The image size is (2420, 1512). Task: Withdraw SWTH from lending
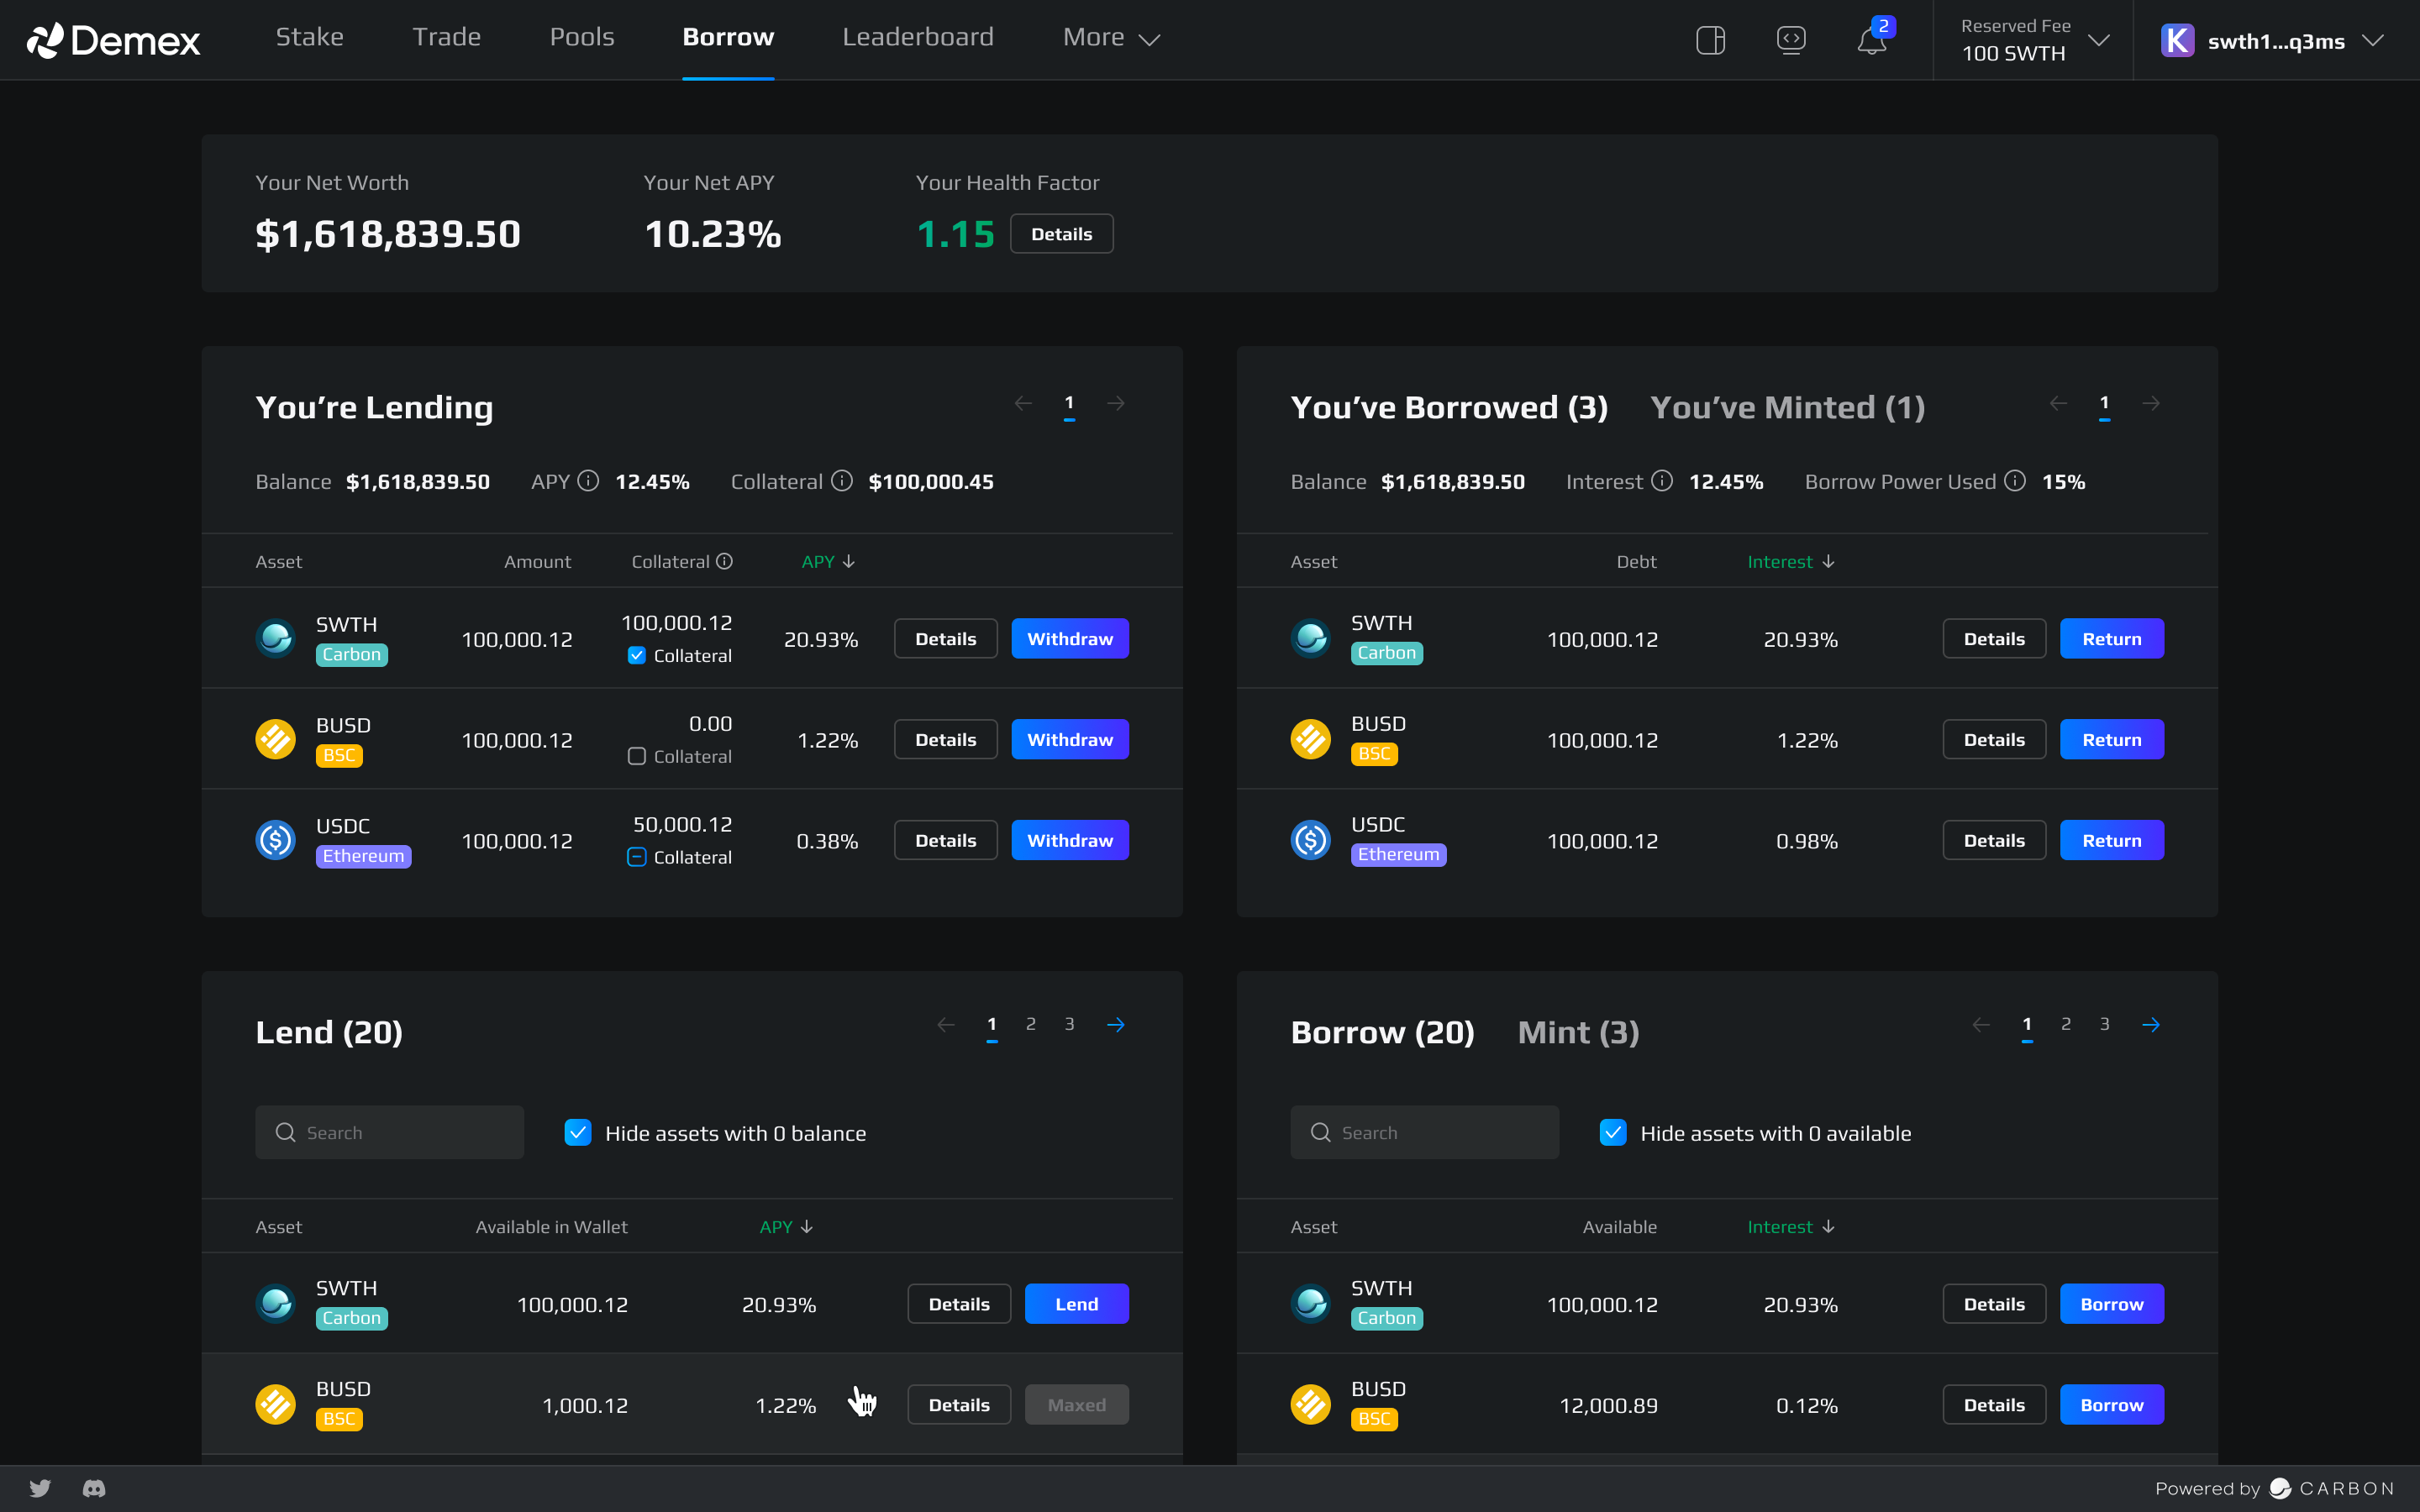pyautogui.click(x=1069, y=638)
